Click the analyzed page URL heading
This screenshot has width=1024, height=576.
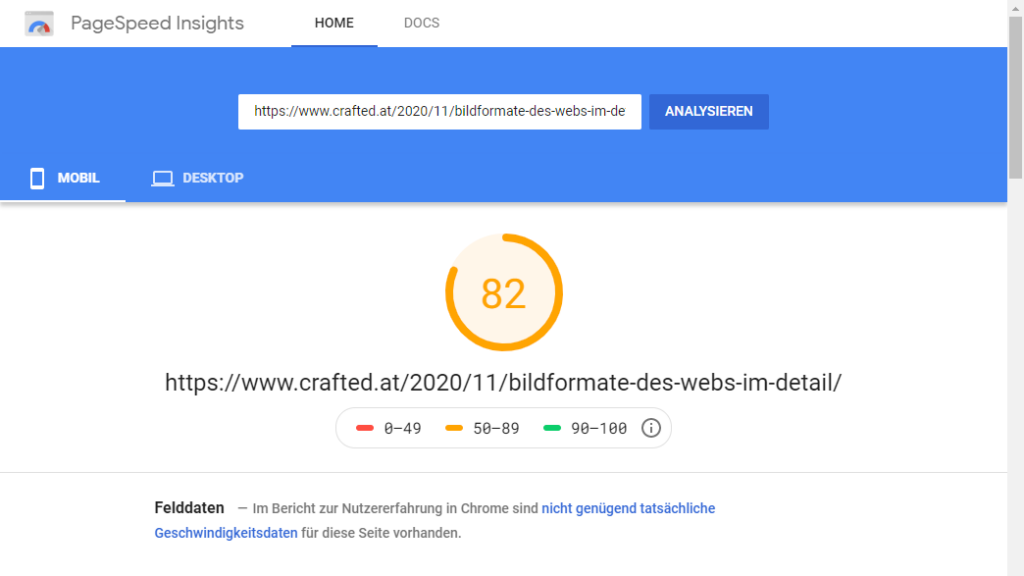tap(503, 383)
